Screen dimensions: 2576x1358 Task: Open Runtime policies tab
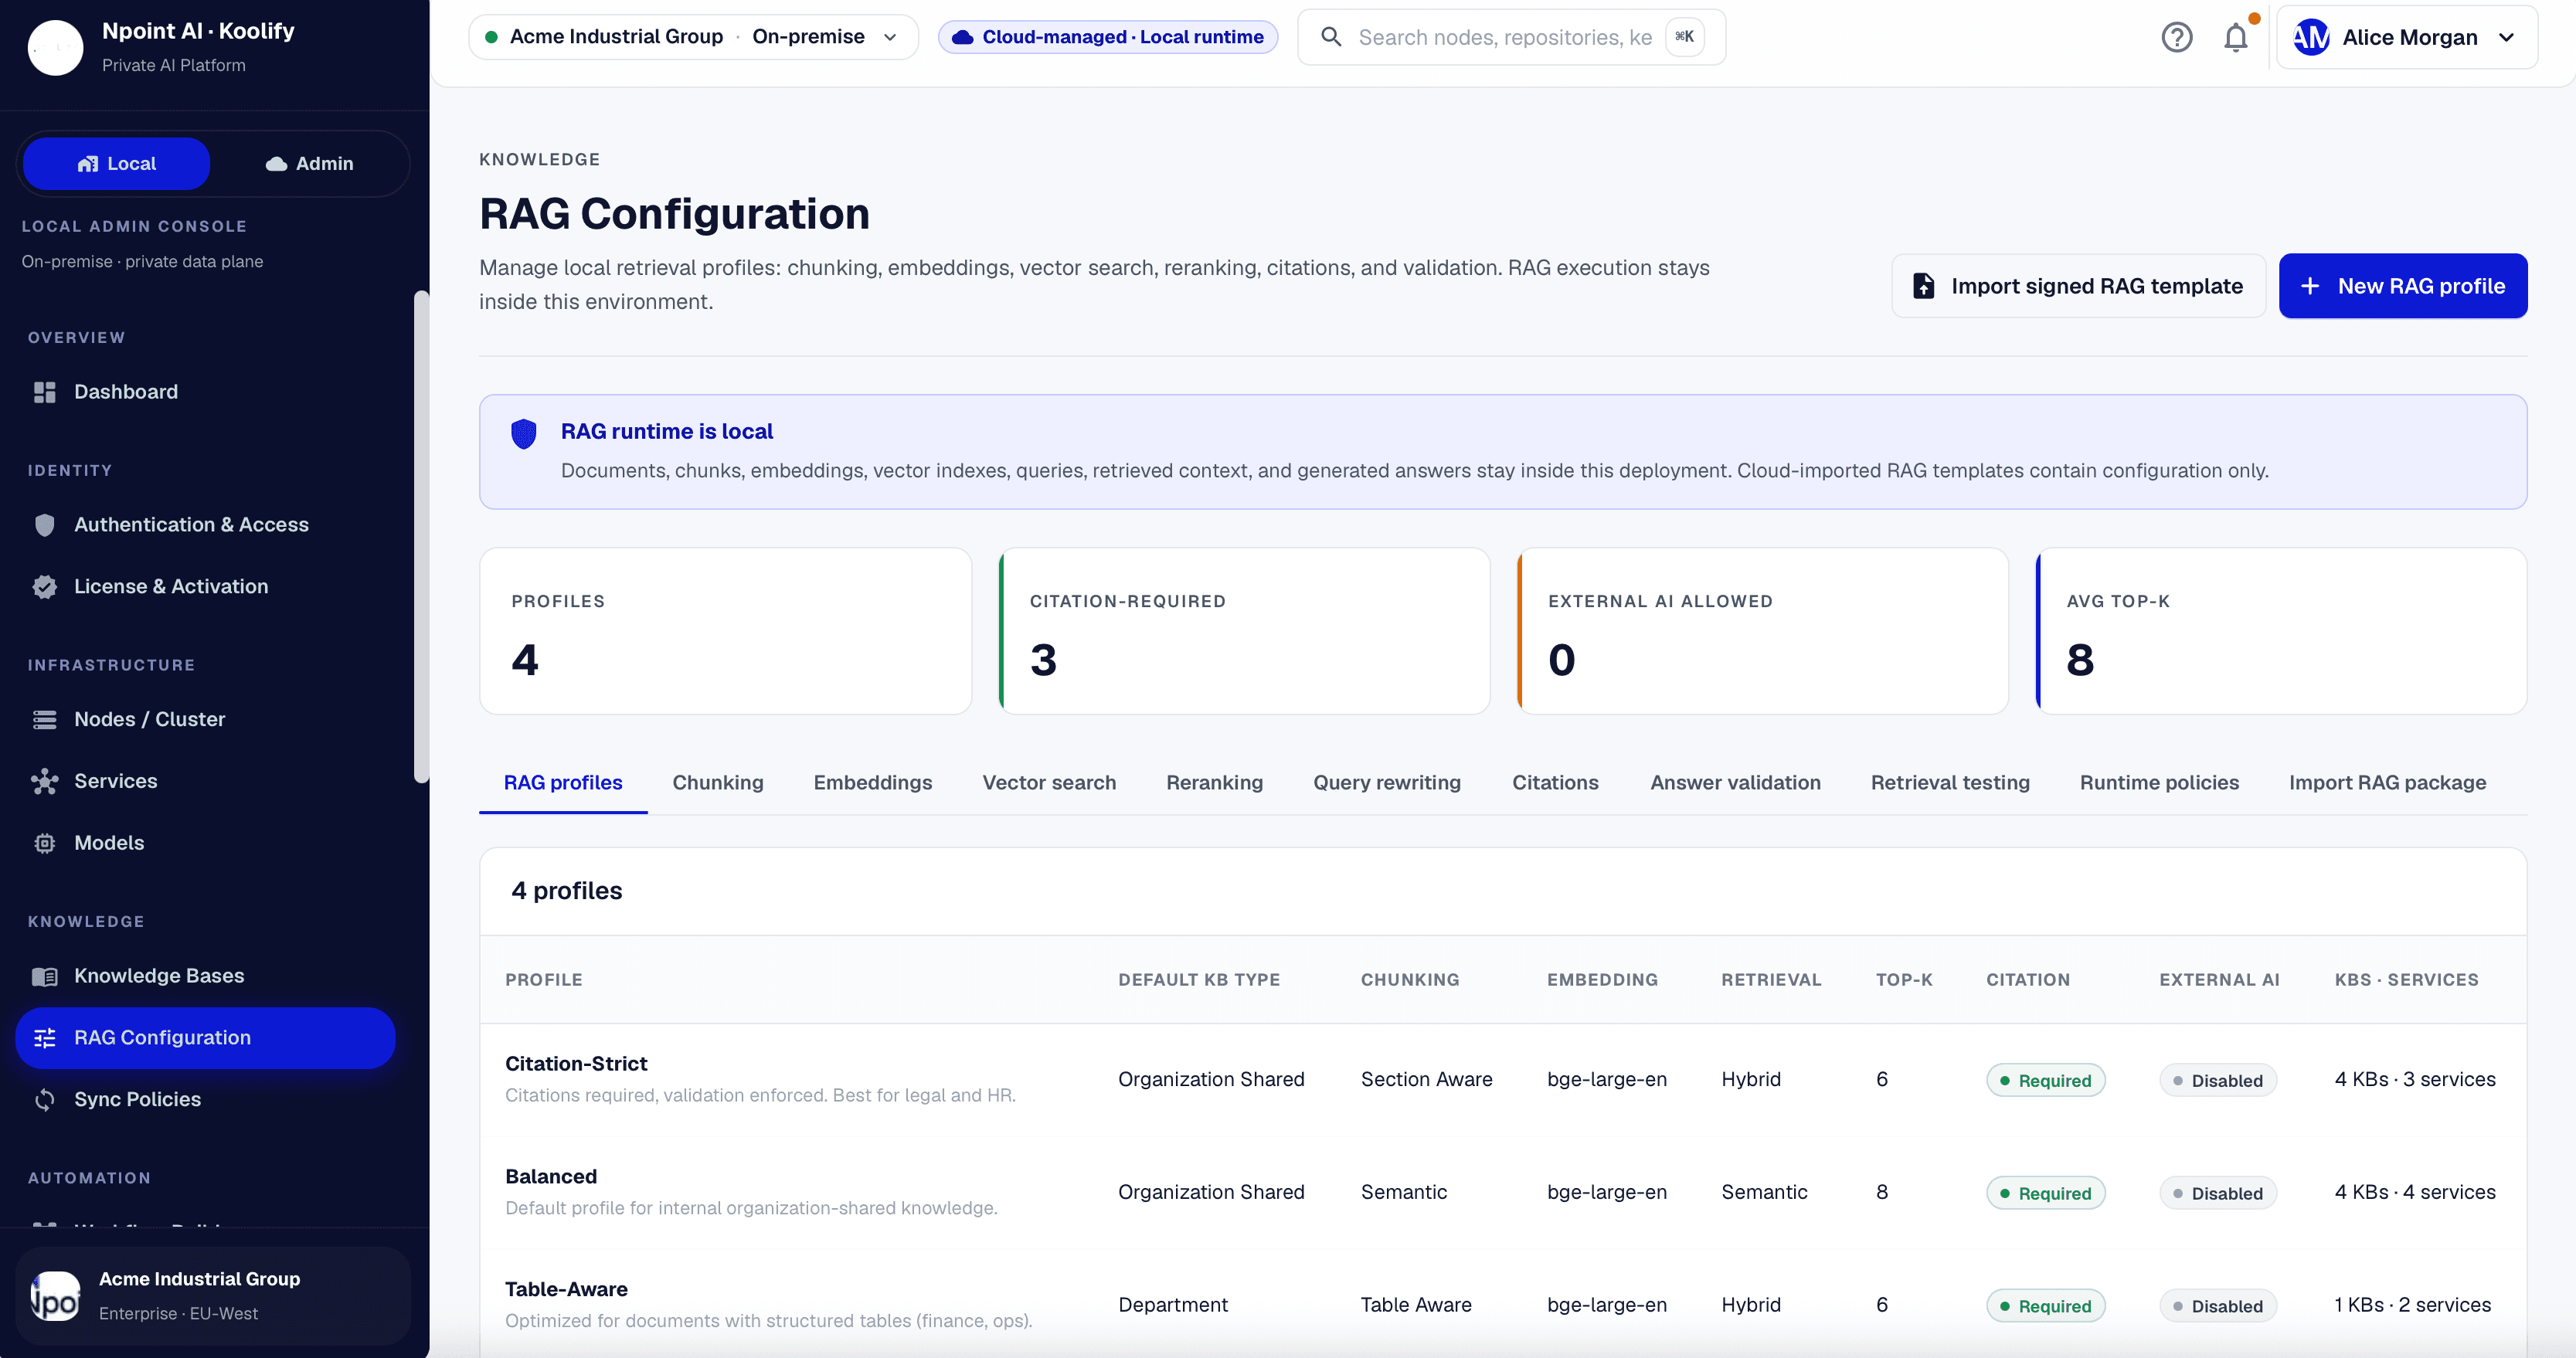(x=2159, y=783)
